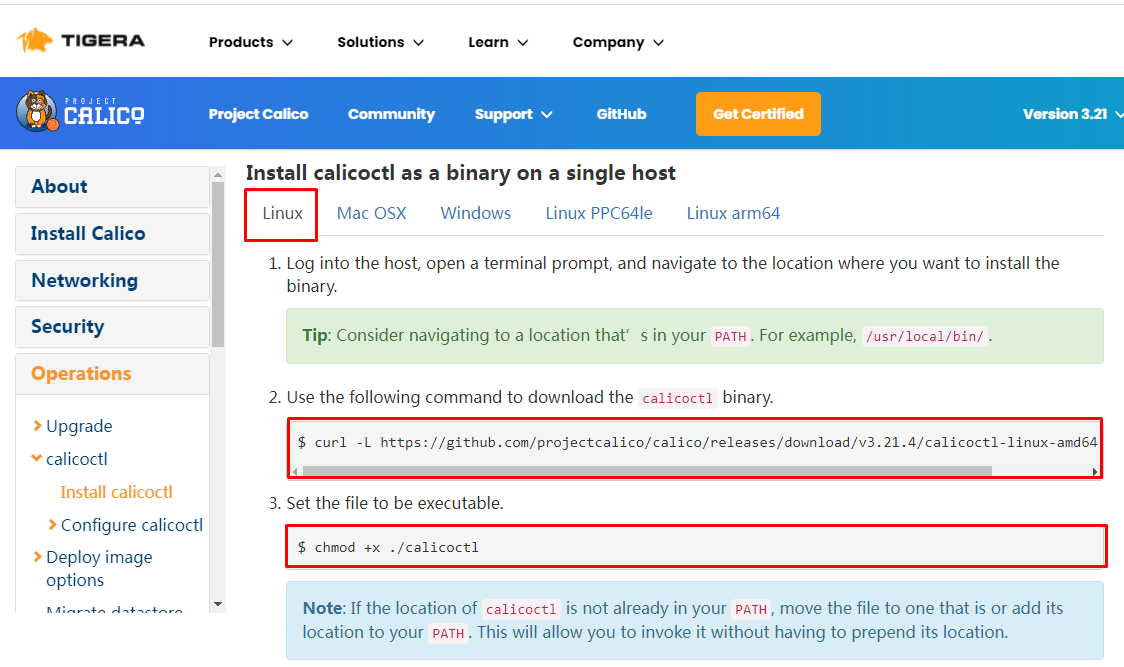
Task: Open the Support dropdown
Action: coord(513,114)
